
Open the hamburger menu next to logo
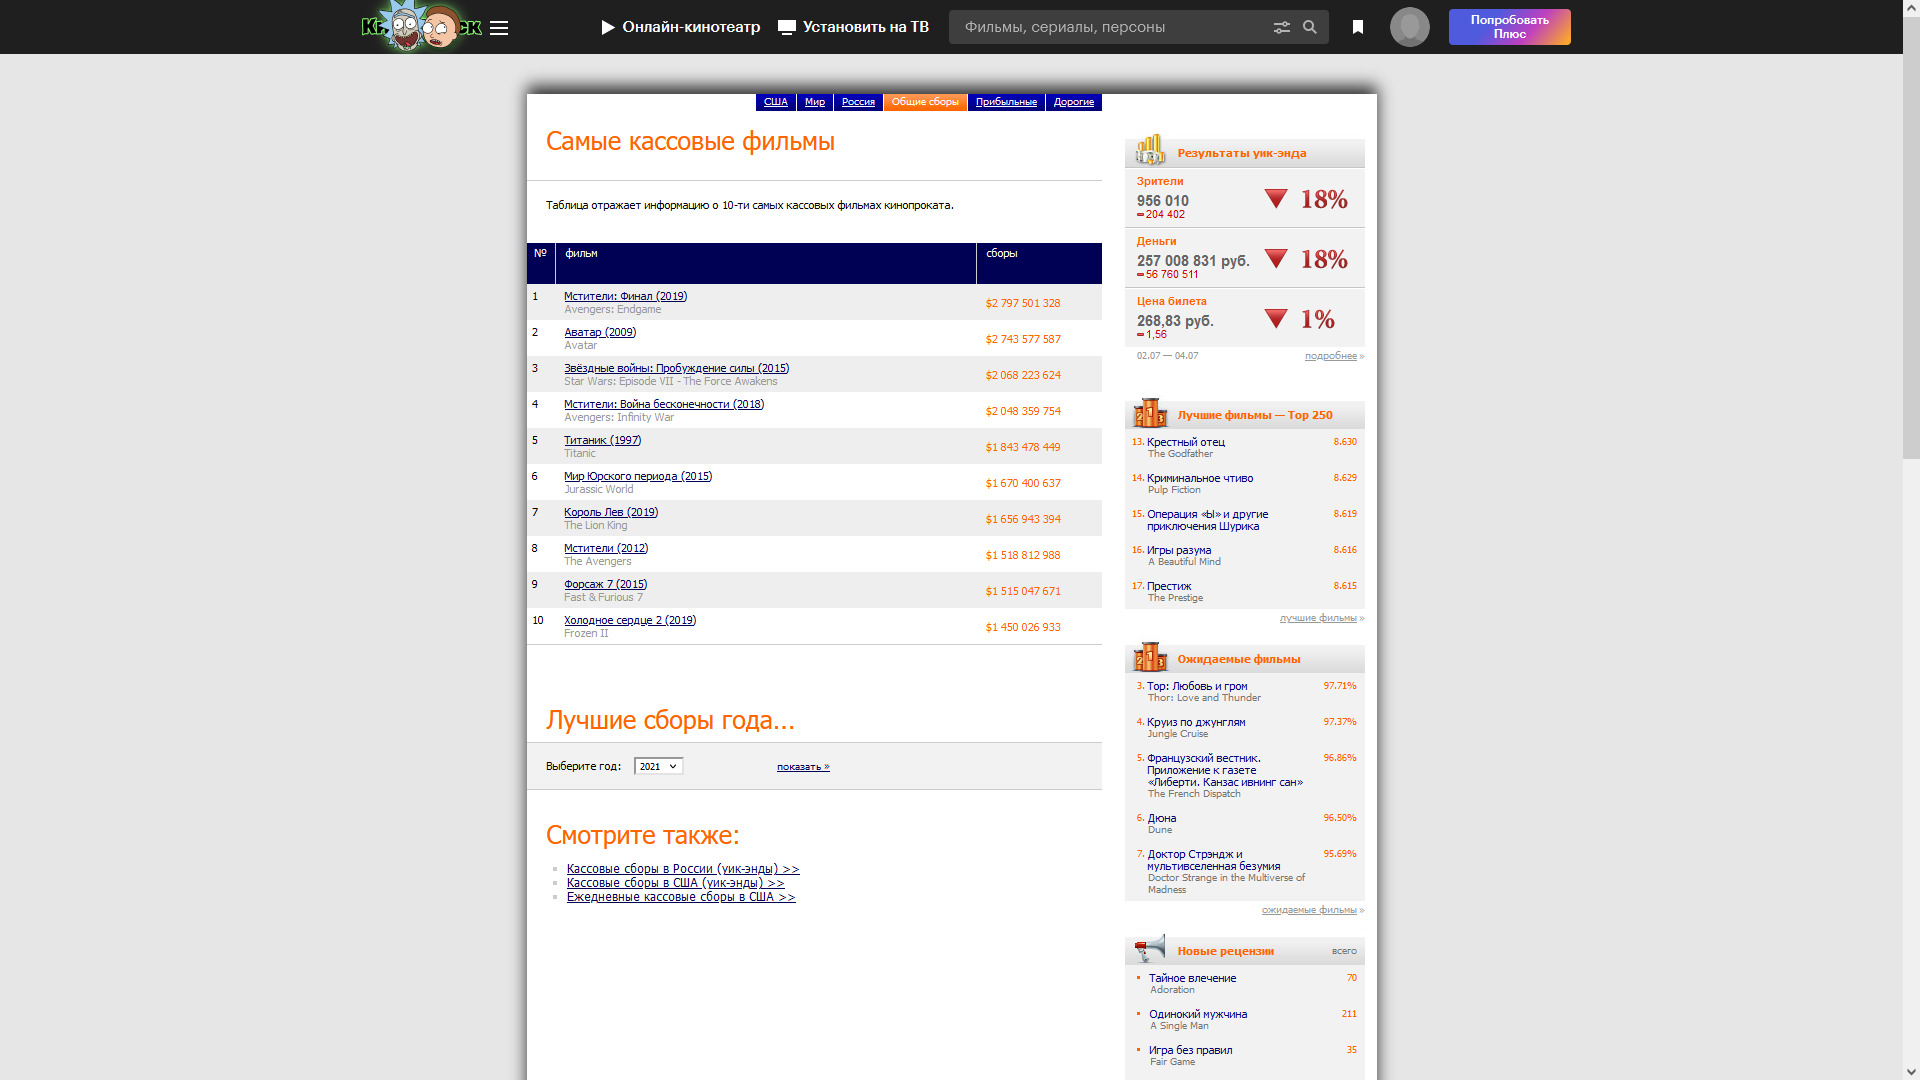tap(499, 28)
